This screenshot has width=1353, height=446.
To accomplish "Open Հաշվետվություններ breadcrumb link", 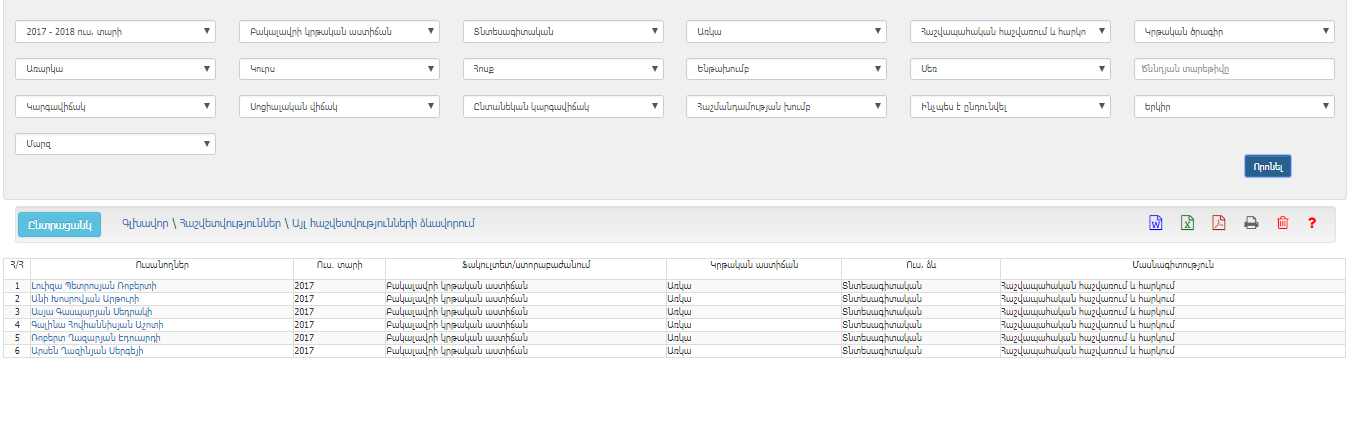I will coord(229,223).
